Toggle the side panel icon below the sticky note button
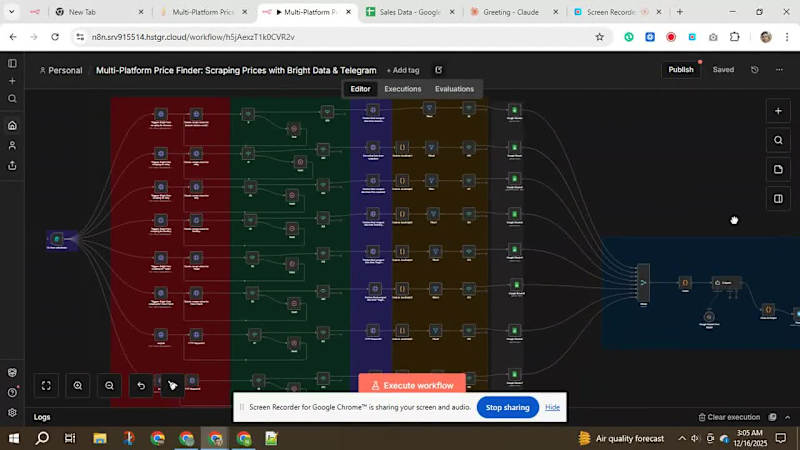 (x=778, y=198)
